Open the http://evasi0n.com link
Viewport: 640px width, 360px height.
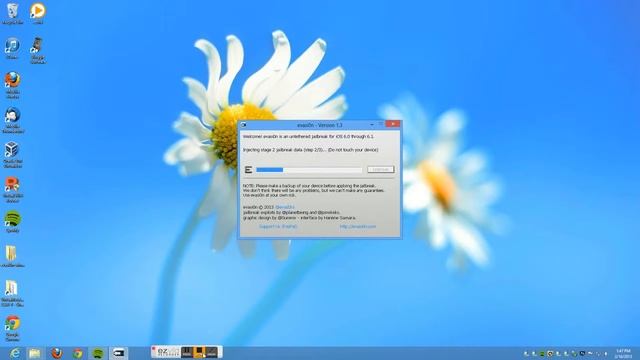point(358,226)
